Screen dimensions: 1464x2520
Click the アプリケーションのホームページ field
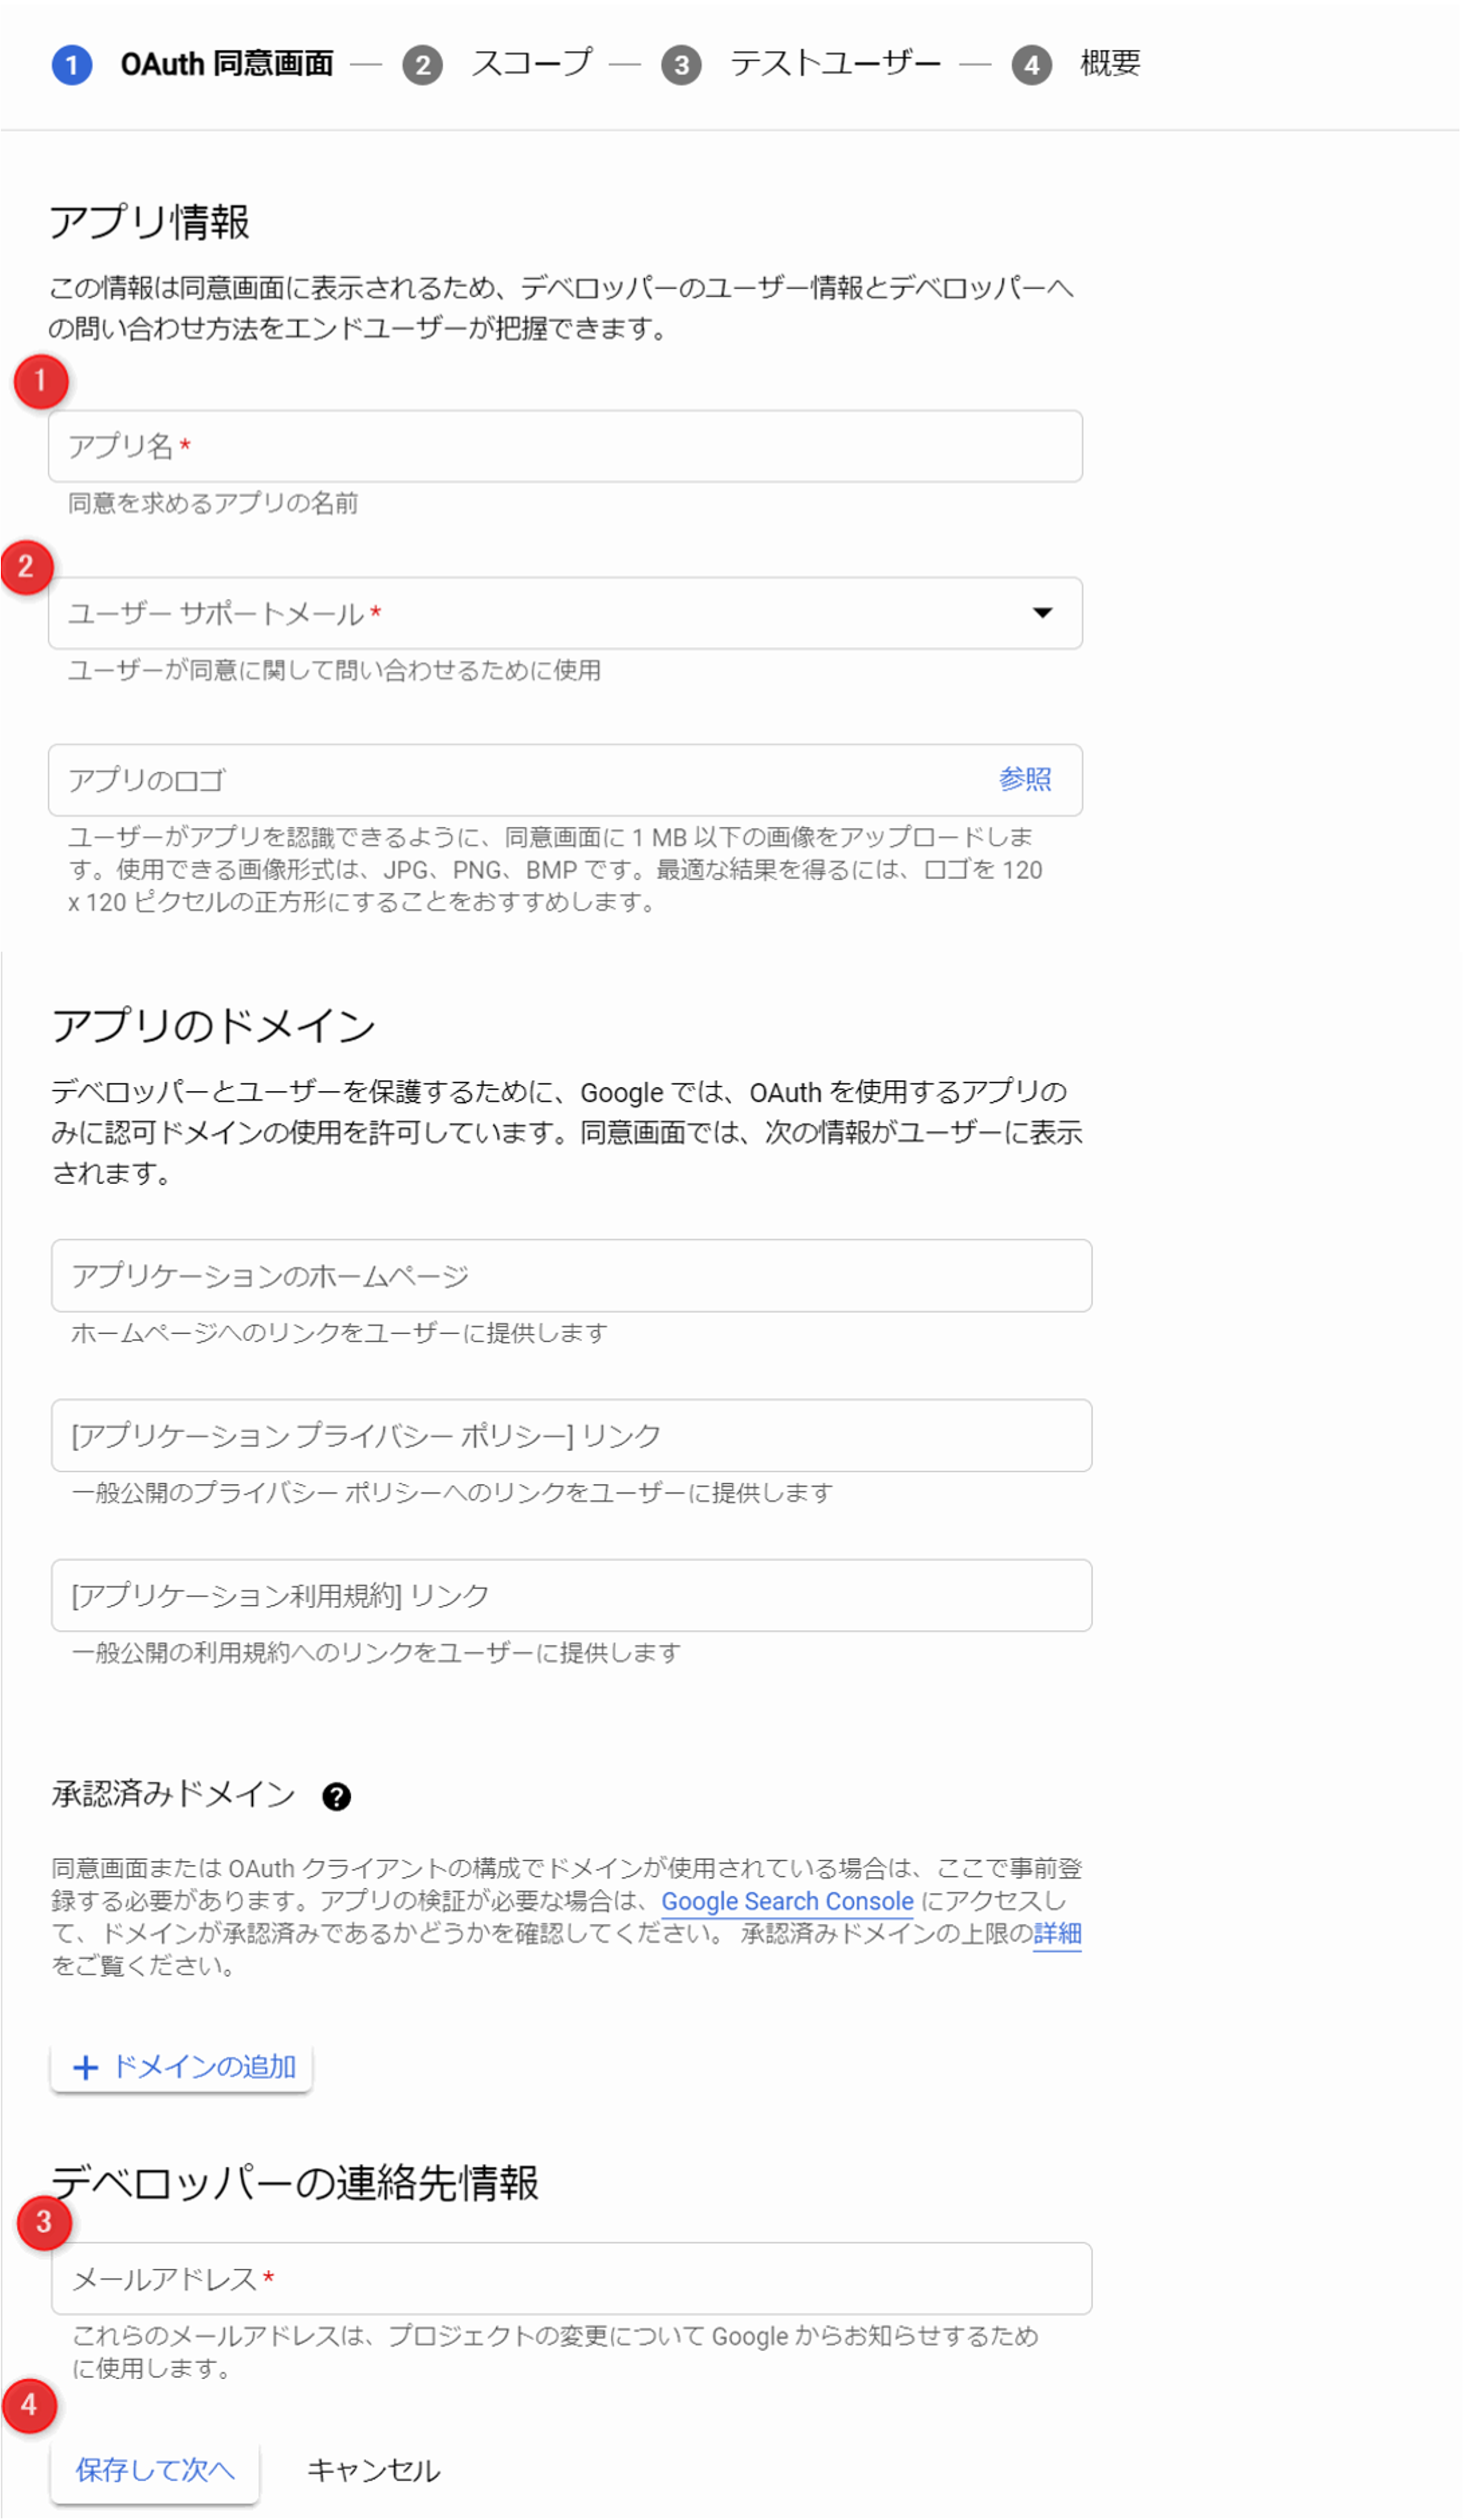[x=571, y=1276]
